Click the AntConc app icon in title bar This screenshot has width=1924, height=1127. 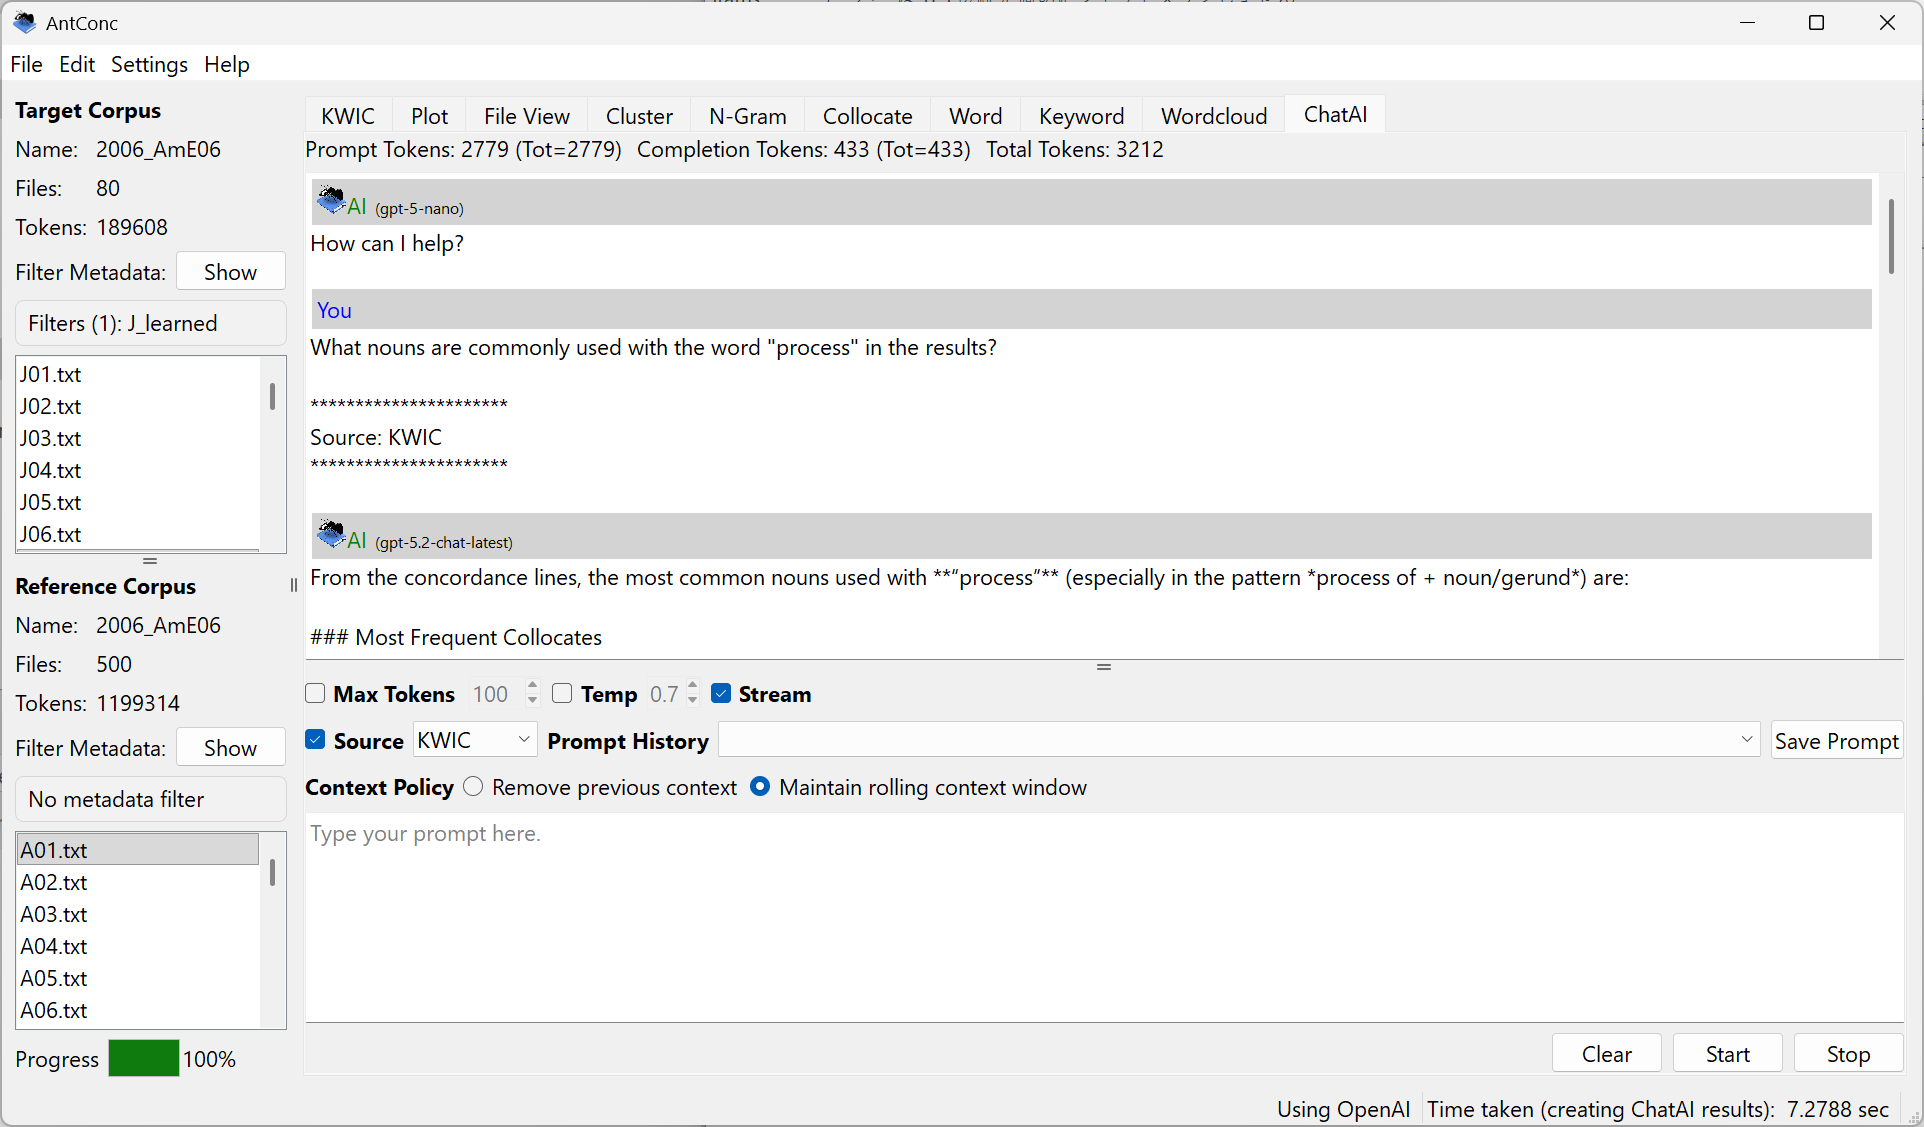[25, 23]
